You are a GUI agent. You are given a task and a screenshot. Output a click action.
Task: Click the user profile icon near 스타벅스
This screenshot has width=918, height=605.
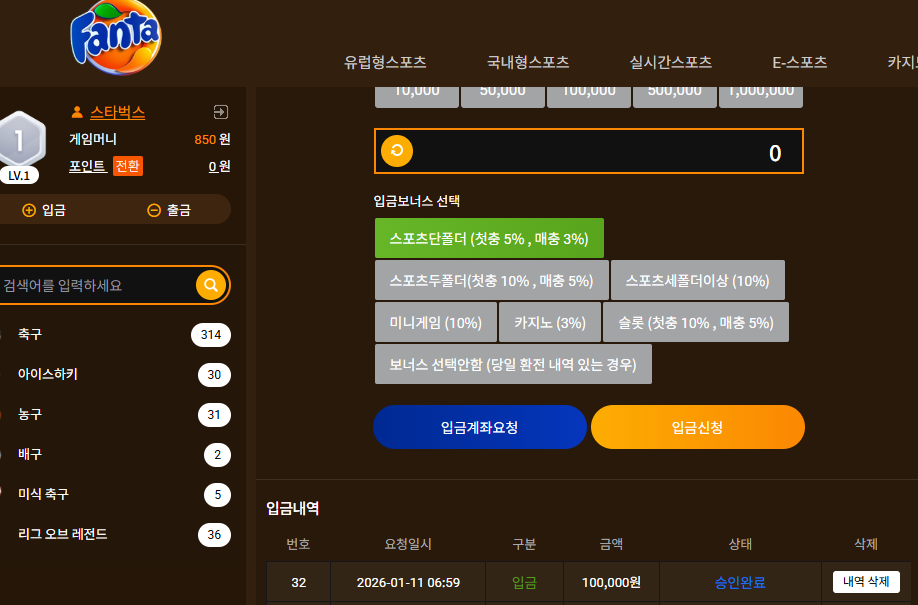click(x=77, y=112)
